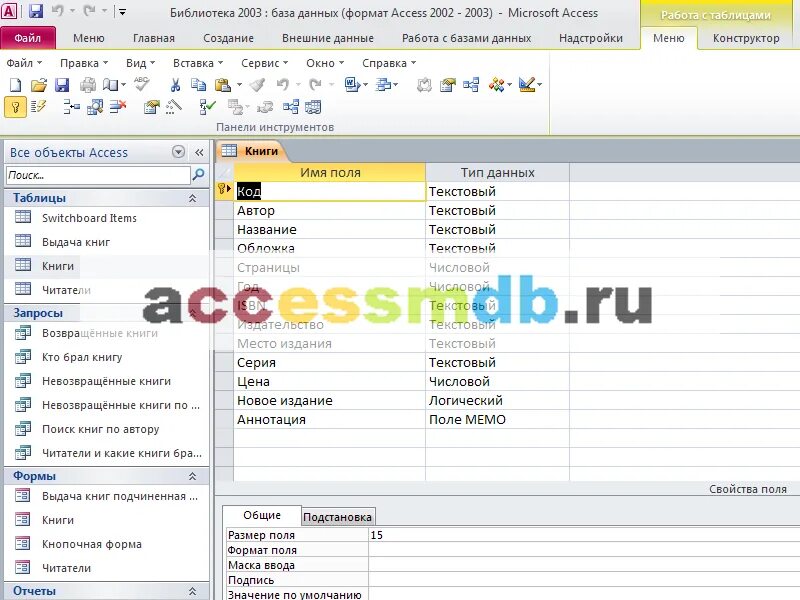The image size is (800, 600).
Task: Click the Delete Rows icon with the red cross
Action: [118, 107]
